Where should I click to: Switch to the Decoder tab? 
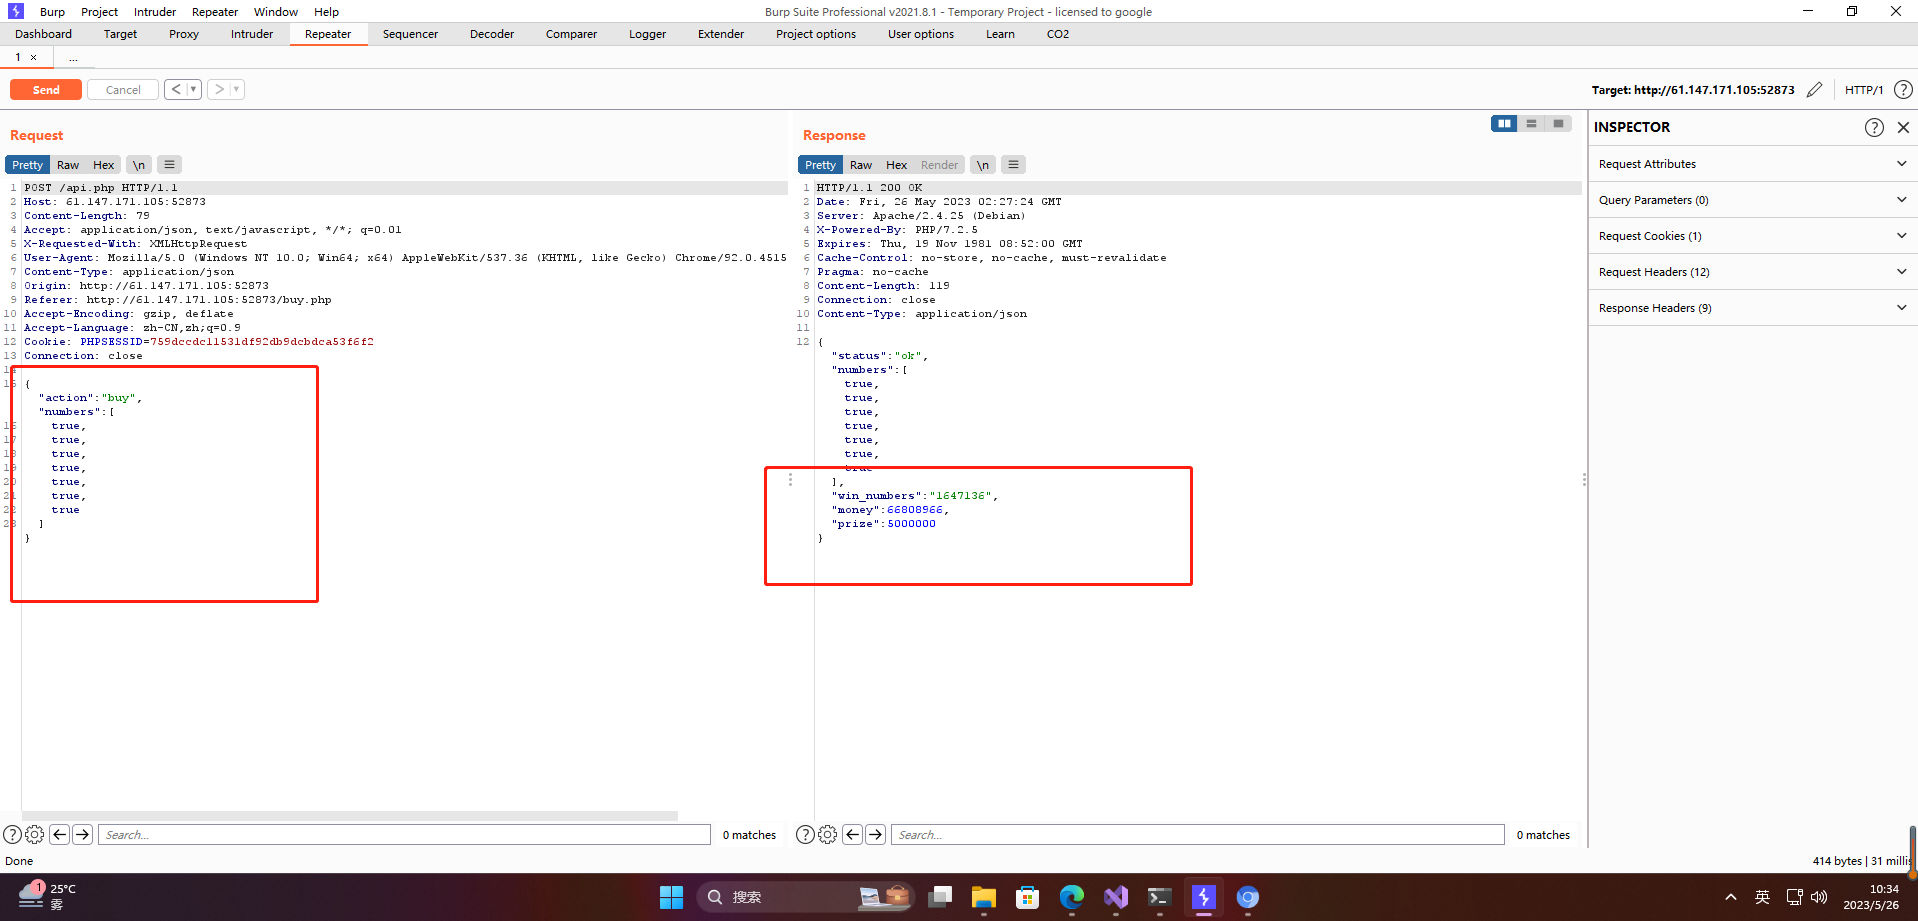tap(492, 34)
